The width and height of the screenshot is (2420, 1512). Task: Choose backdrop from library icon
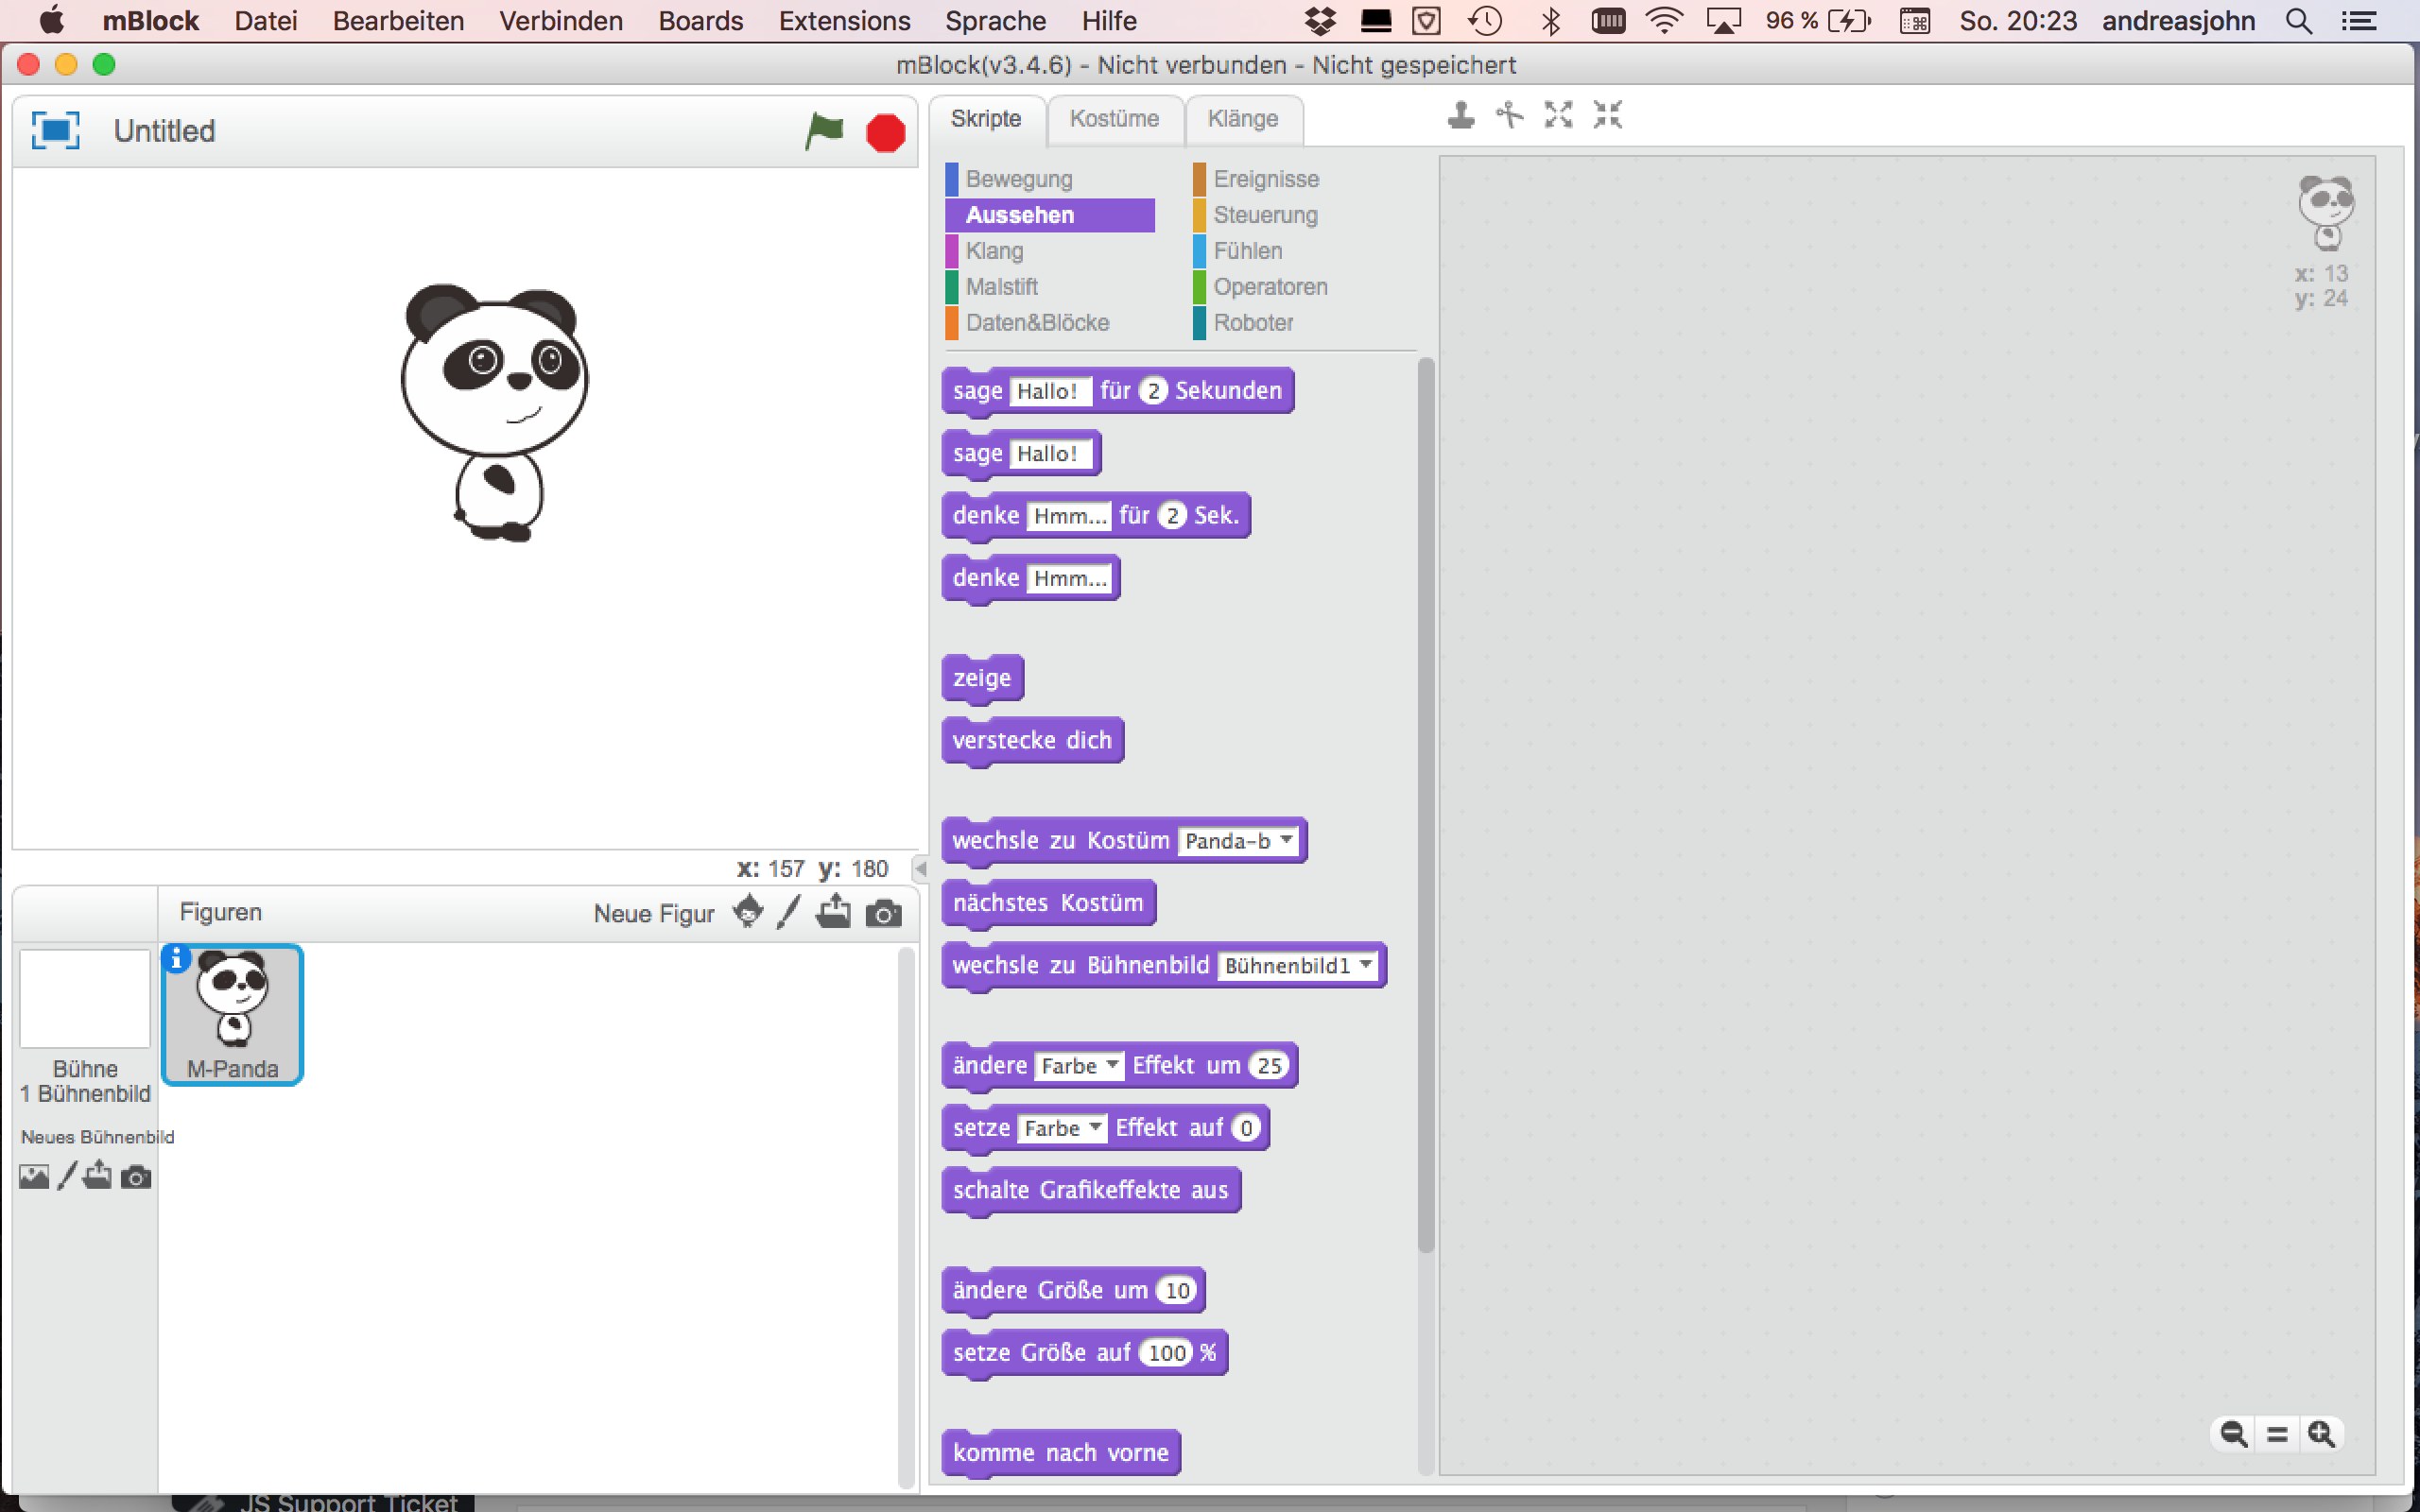pos(34,1177)
